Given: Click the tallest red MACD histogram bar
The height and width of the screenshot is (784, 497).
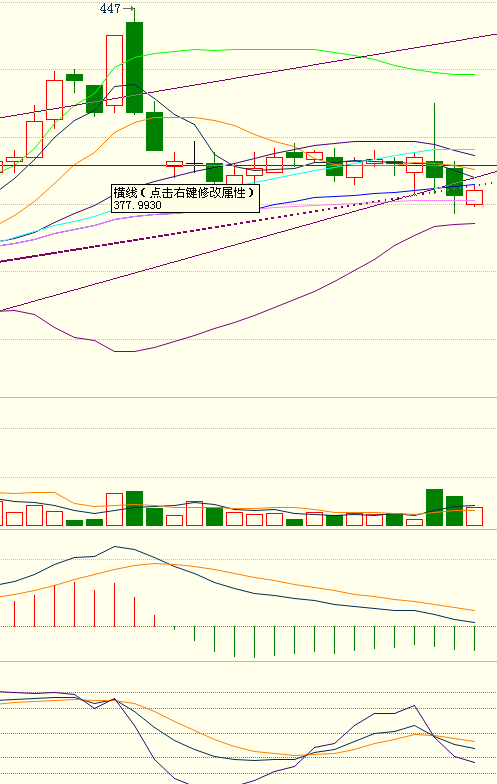Looking at the screenshot, I should pyautogui.click(x=74, y=604).
